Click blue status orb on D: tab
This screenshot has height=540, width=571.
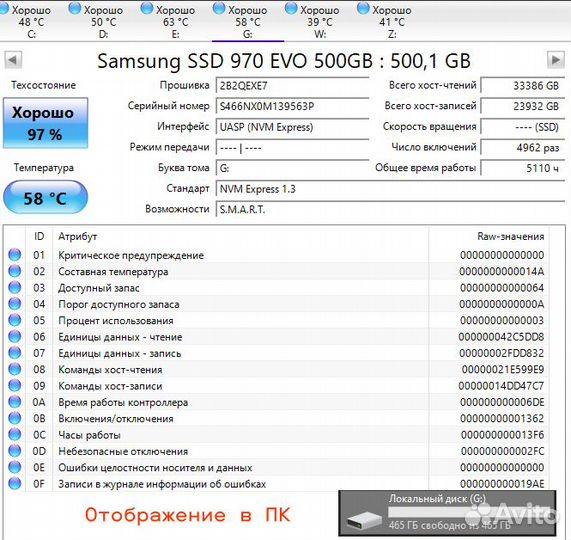point(75,9)
